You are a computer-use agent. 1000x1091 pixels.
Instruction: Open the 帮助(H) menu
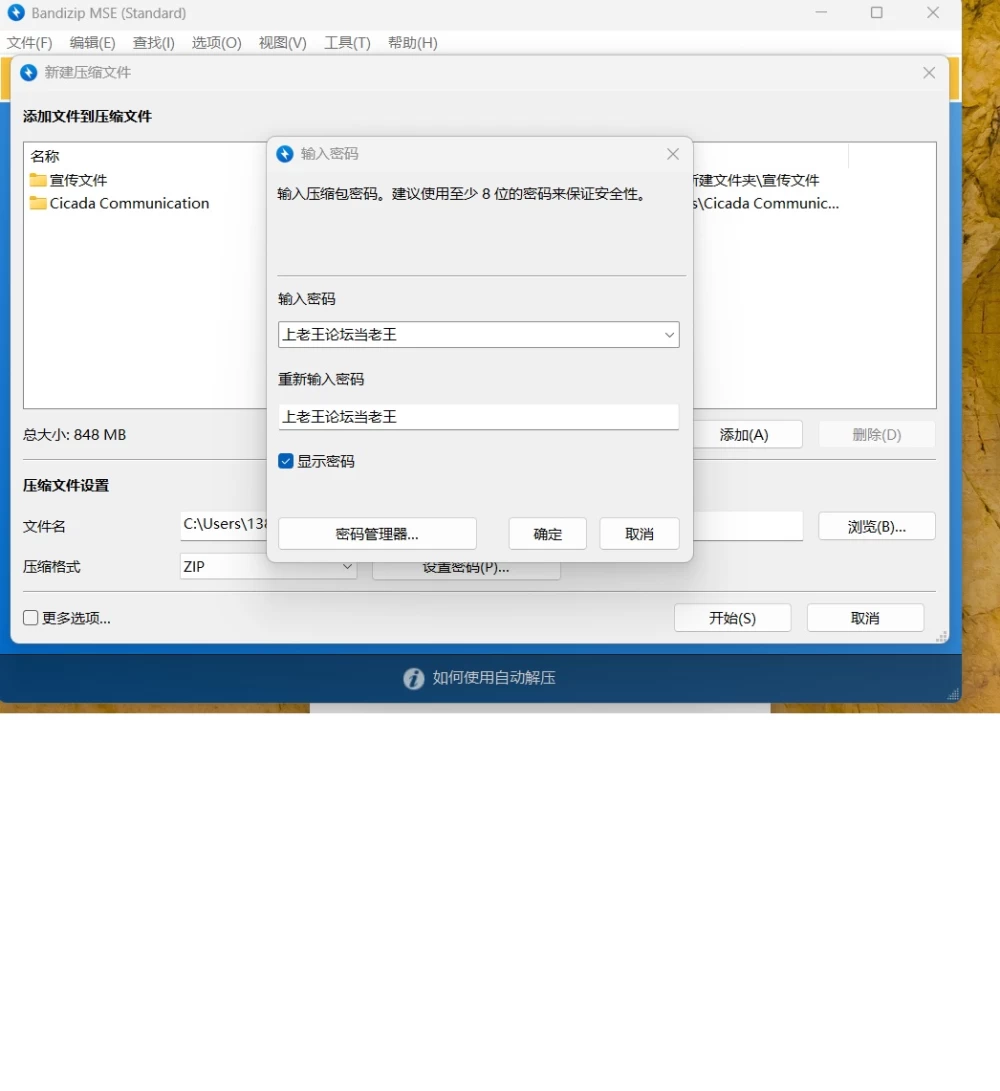click(x=413, y=43)
